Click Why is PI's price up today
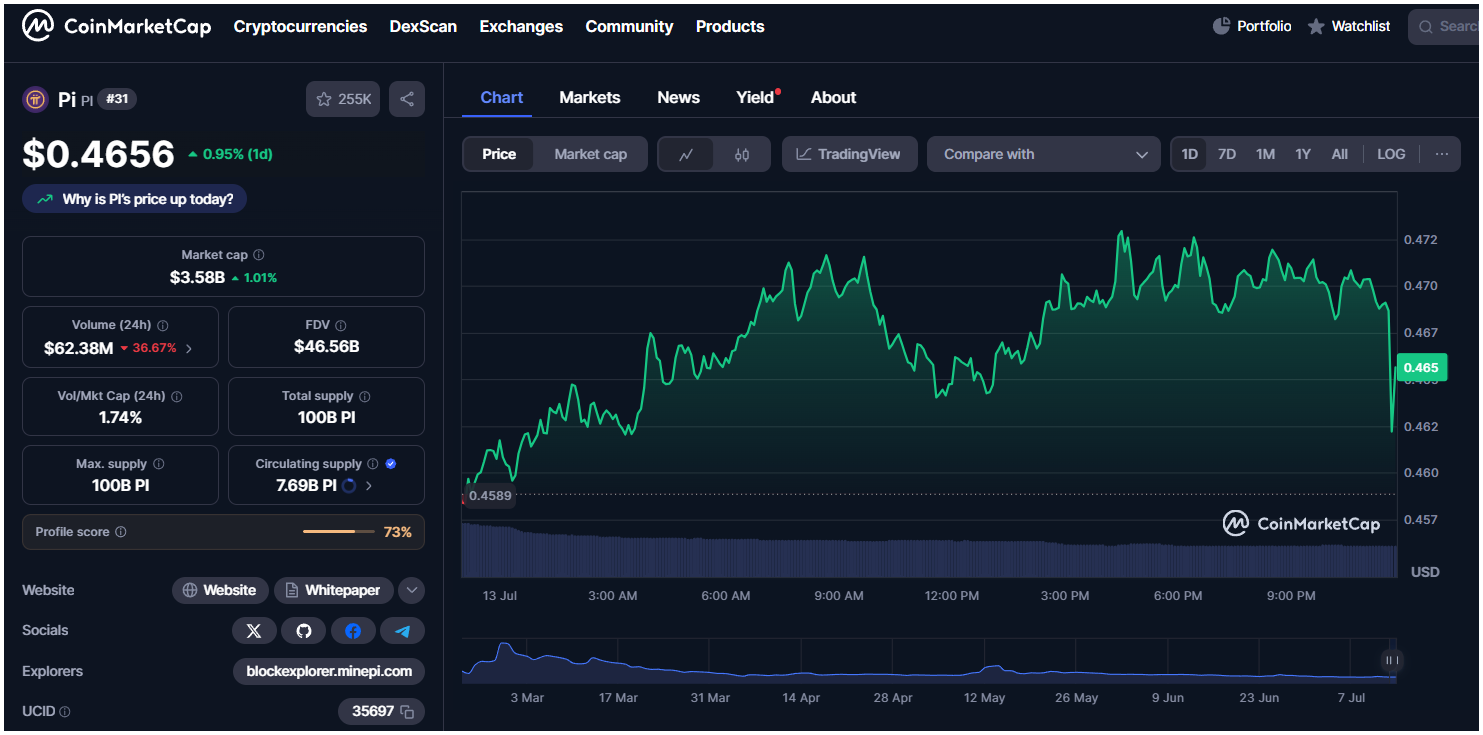Viewport: 1483px width, 735px height. 134,199
